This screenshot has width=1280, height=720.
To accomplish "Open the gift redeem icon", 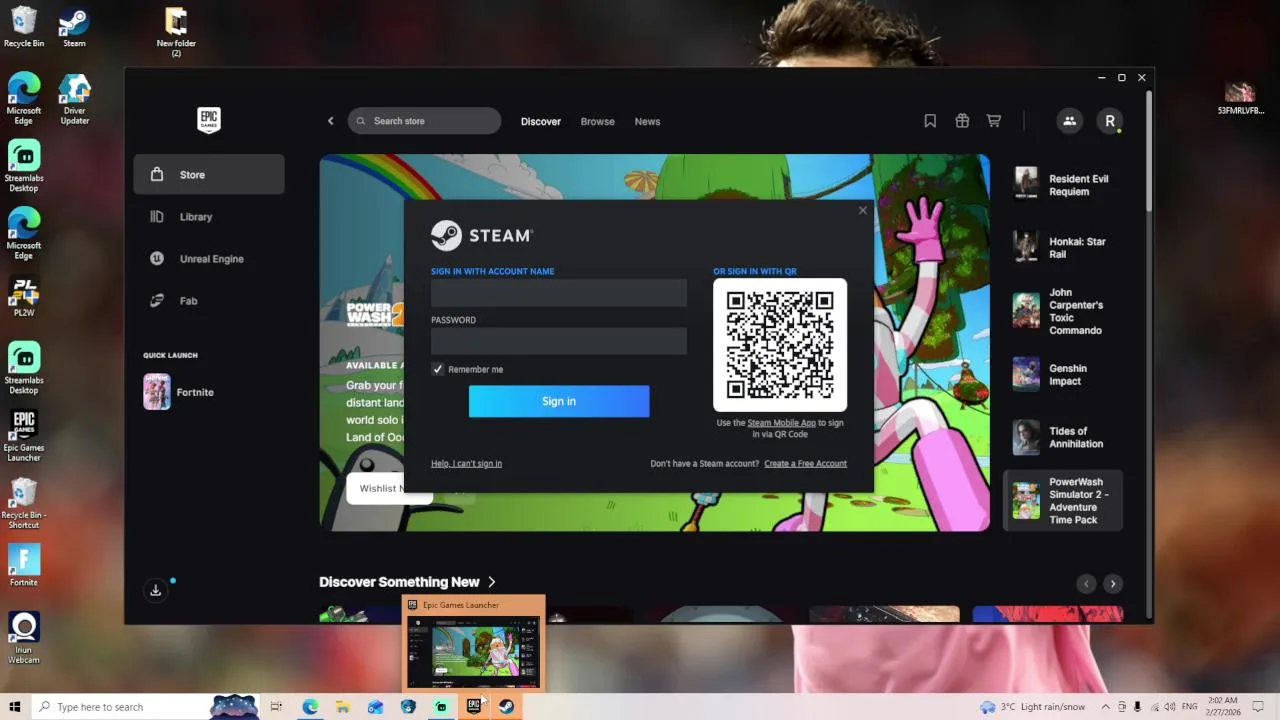I will click(x=962, y=121).
